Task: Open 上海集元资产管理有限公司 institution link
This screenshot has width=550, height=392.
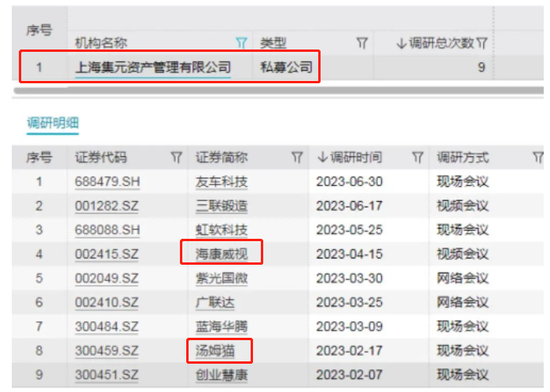Action: click(153, 67)
